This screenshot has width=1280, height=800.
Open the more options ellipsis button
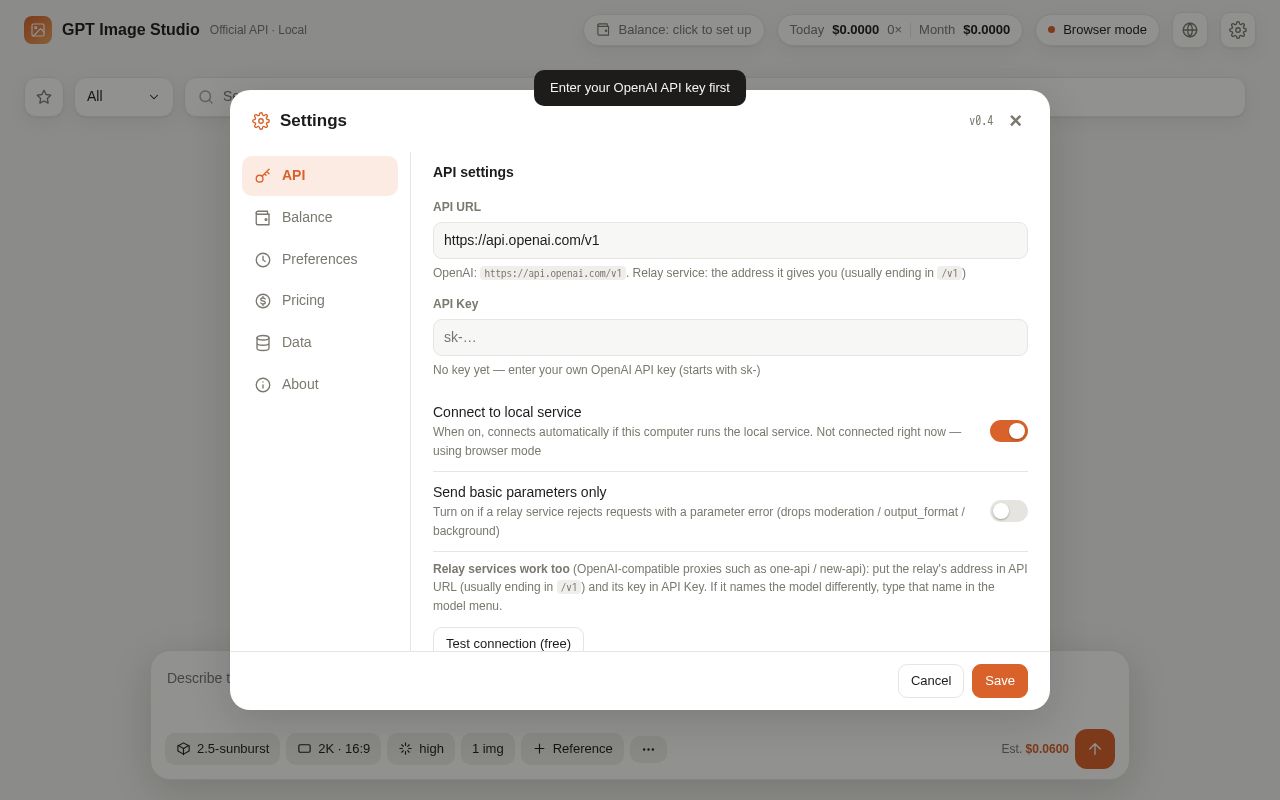(x=648, y=749)
